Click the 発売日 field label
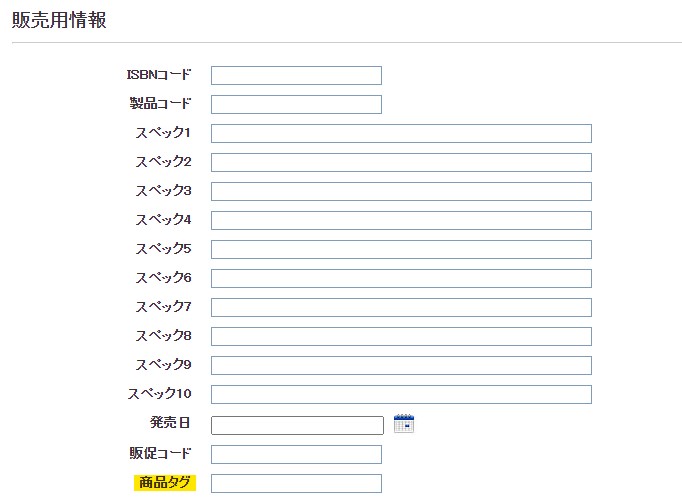 [170, 424]
